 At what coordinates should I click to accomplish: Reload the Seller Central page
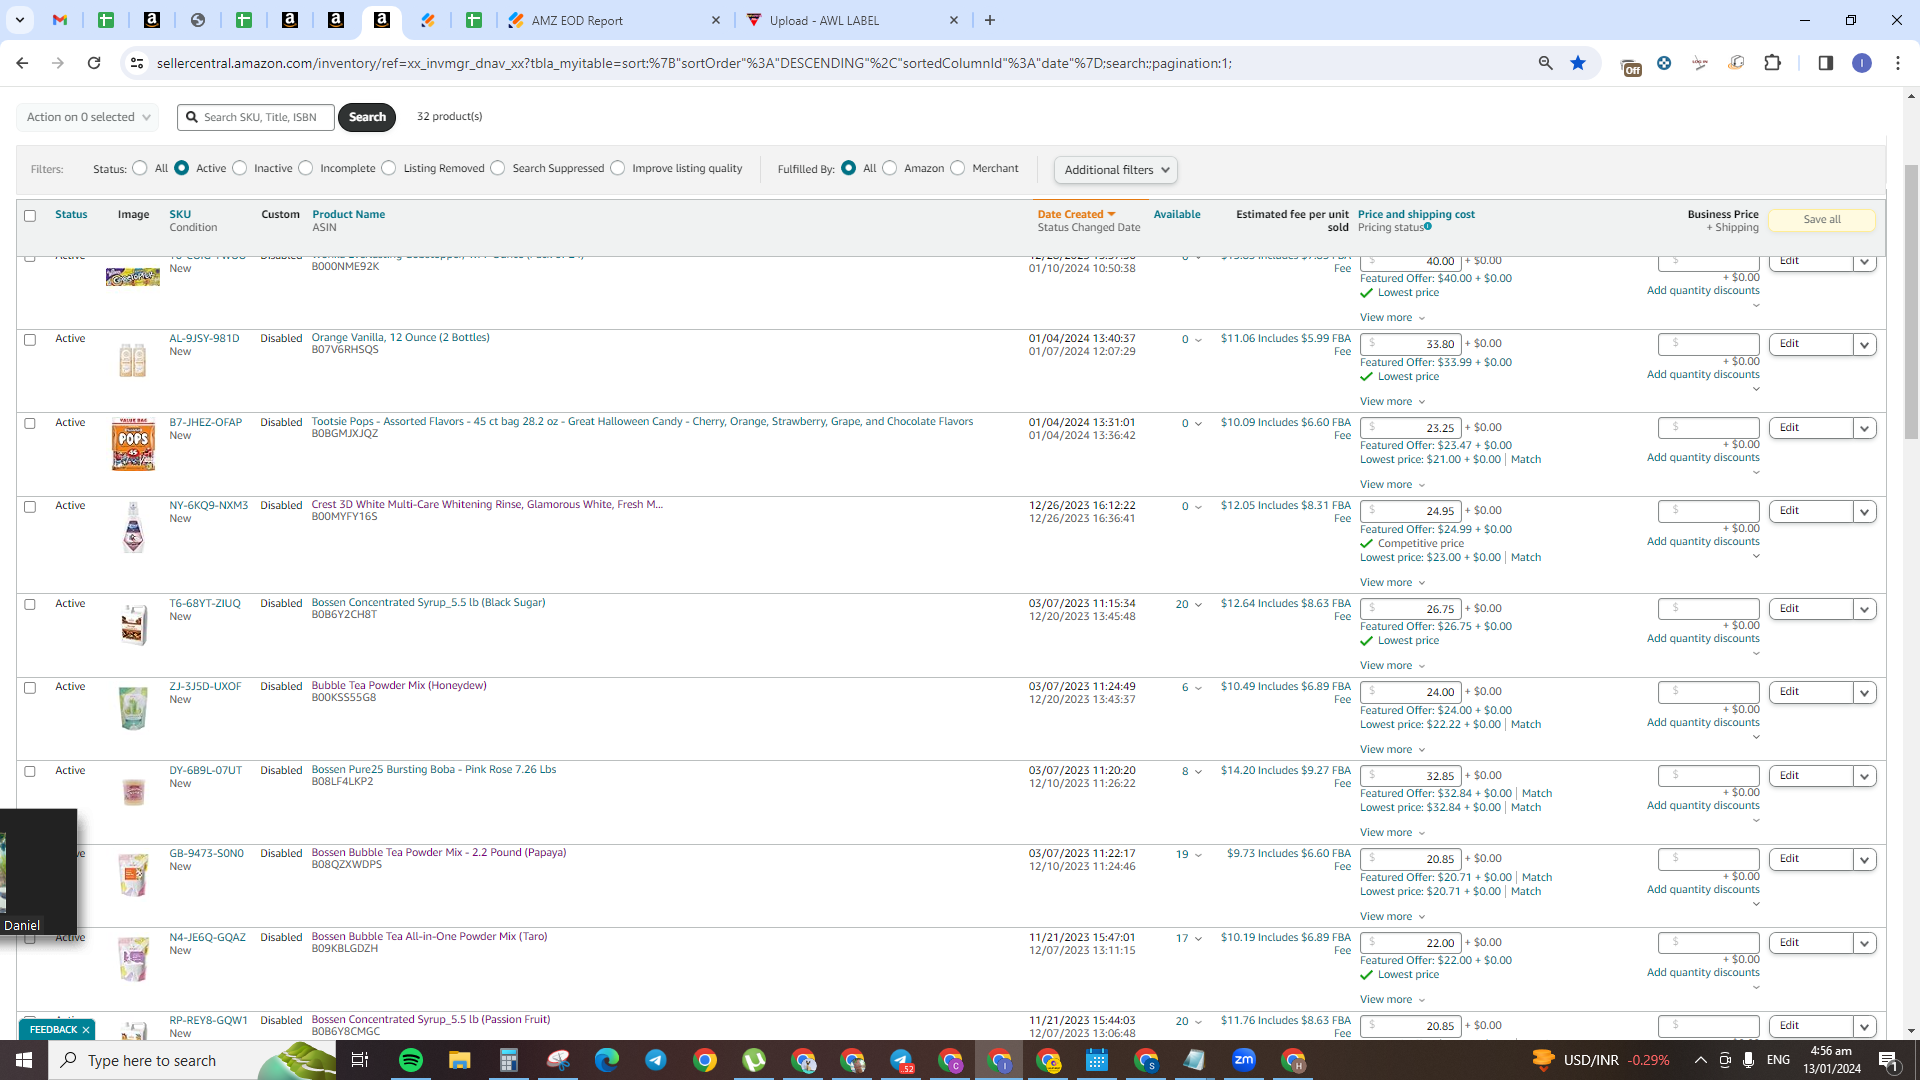click(94, 63)
